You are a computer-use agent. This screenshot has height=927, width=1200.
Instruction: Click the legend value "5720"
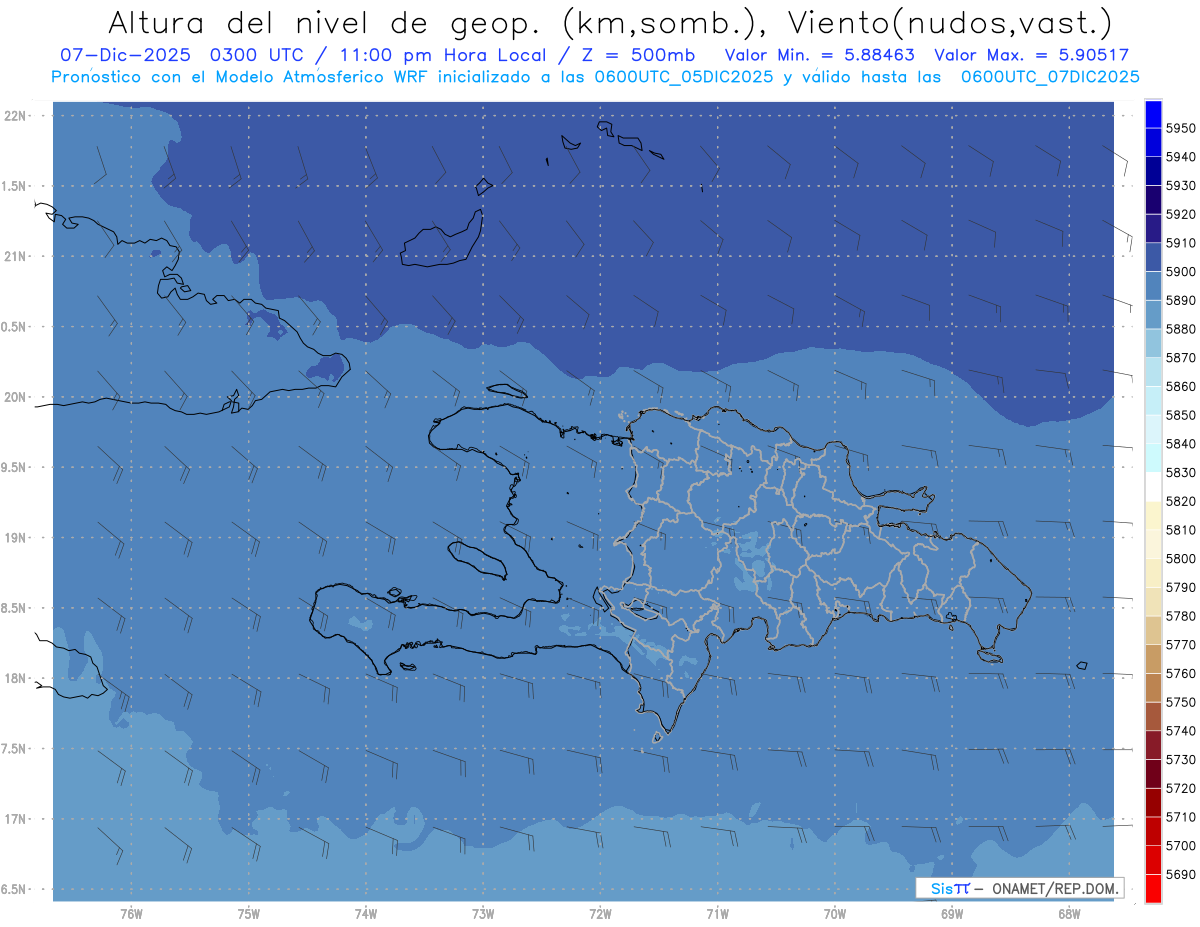1181,788
